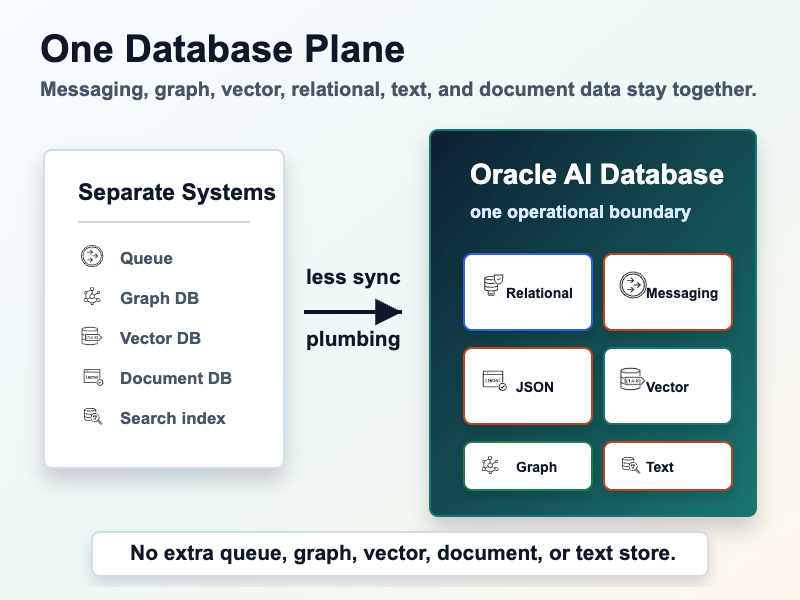Click the 'Queue' label
The width and height of the screenshot is (800, 600).
pyautogui.click(x=146, y=258)
